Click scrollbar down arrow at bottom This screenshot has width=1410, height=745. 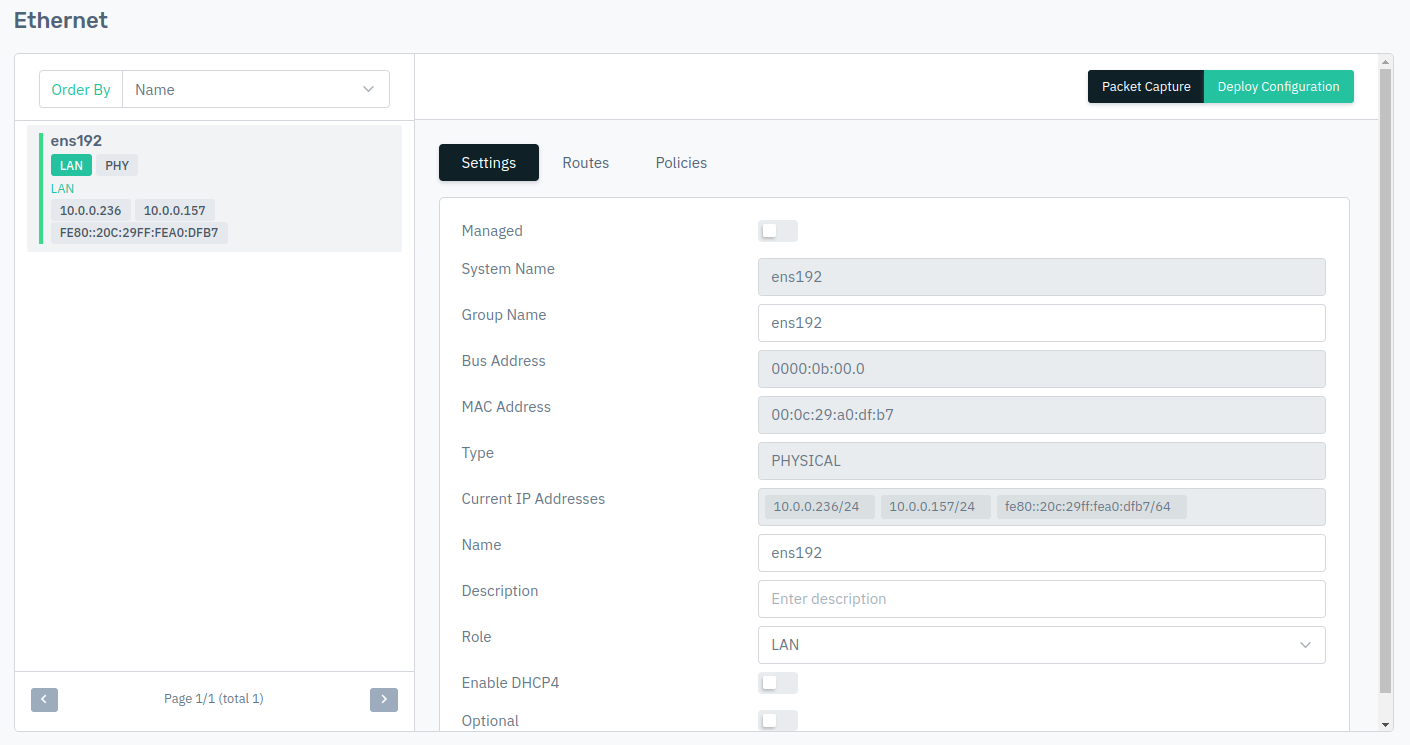pos(1385,724)
